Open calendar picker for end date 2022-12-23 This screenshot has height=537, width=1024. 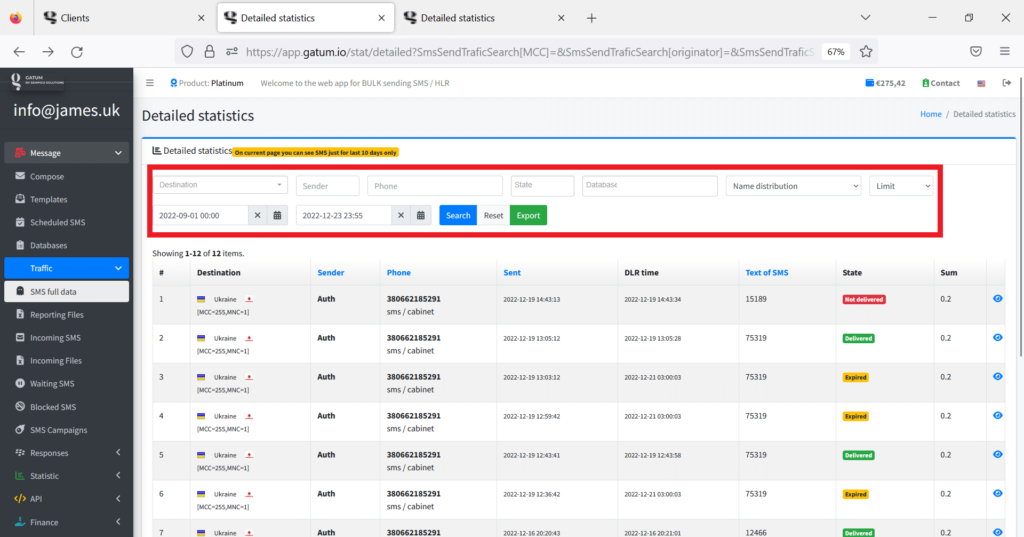421,215
